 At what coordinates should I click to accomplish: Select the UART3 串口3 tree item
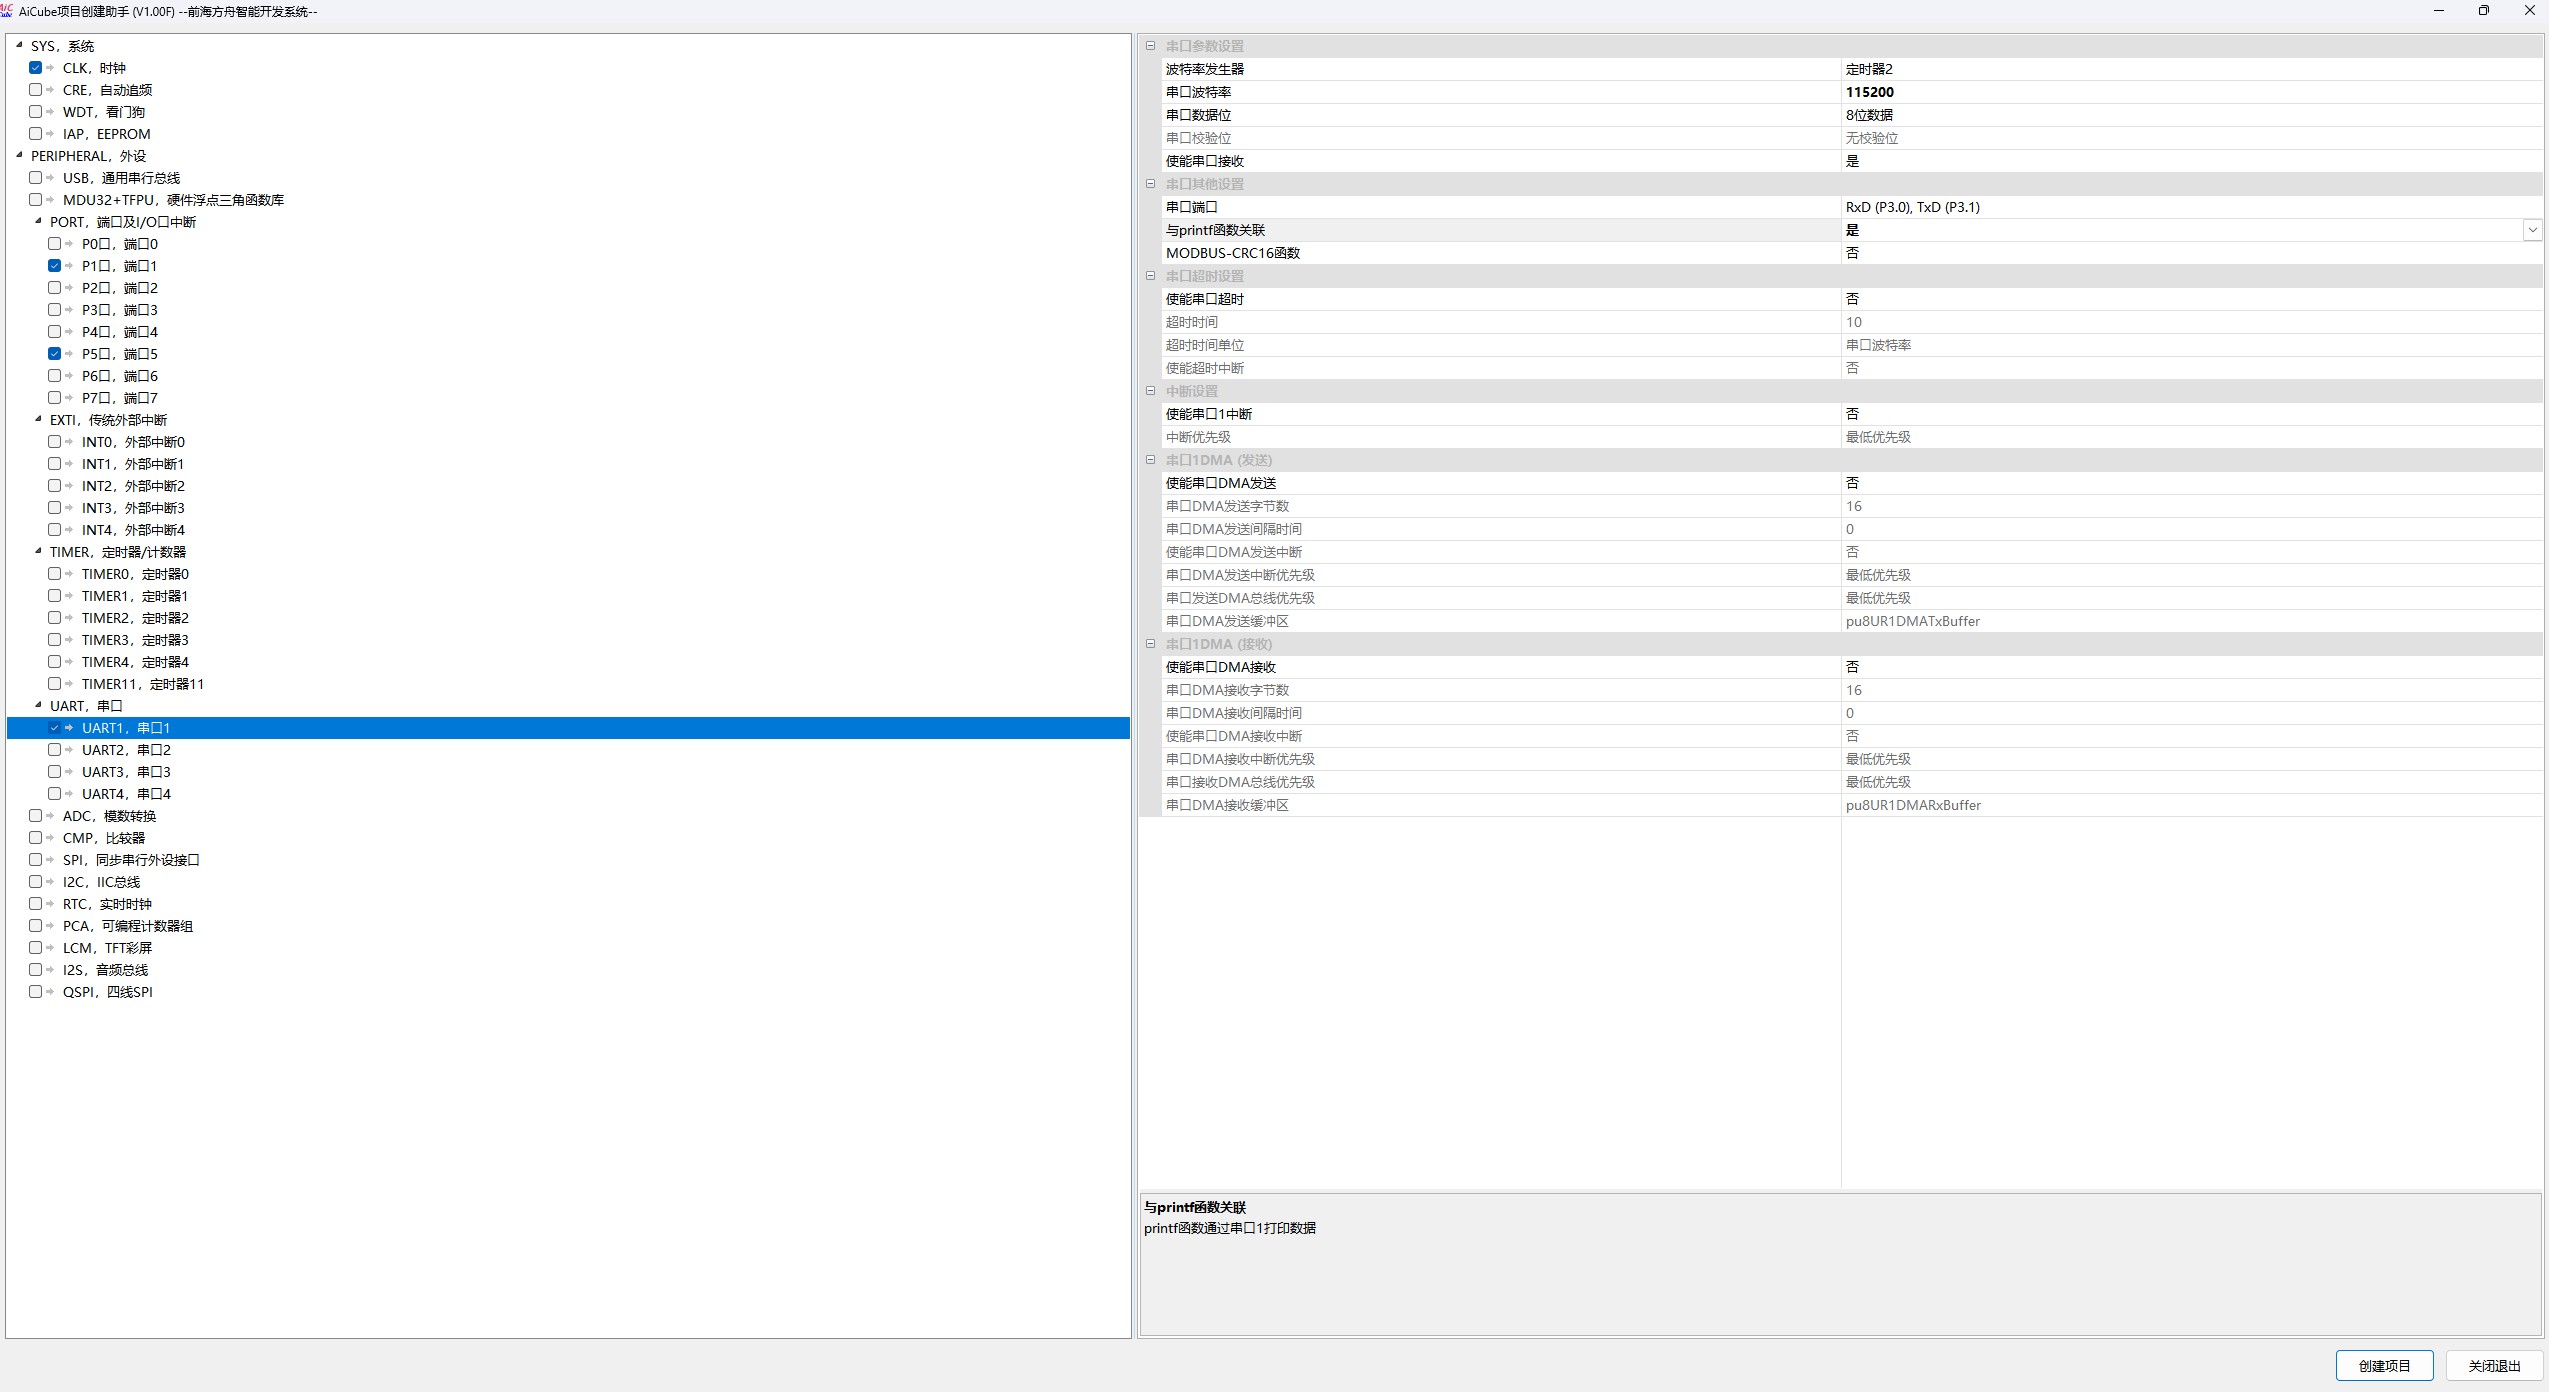click(126, 772)
